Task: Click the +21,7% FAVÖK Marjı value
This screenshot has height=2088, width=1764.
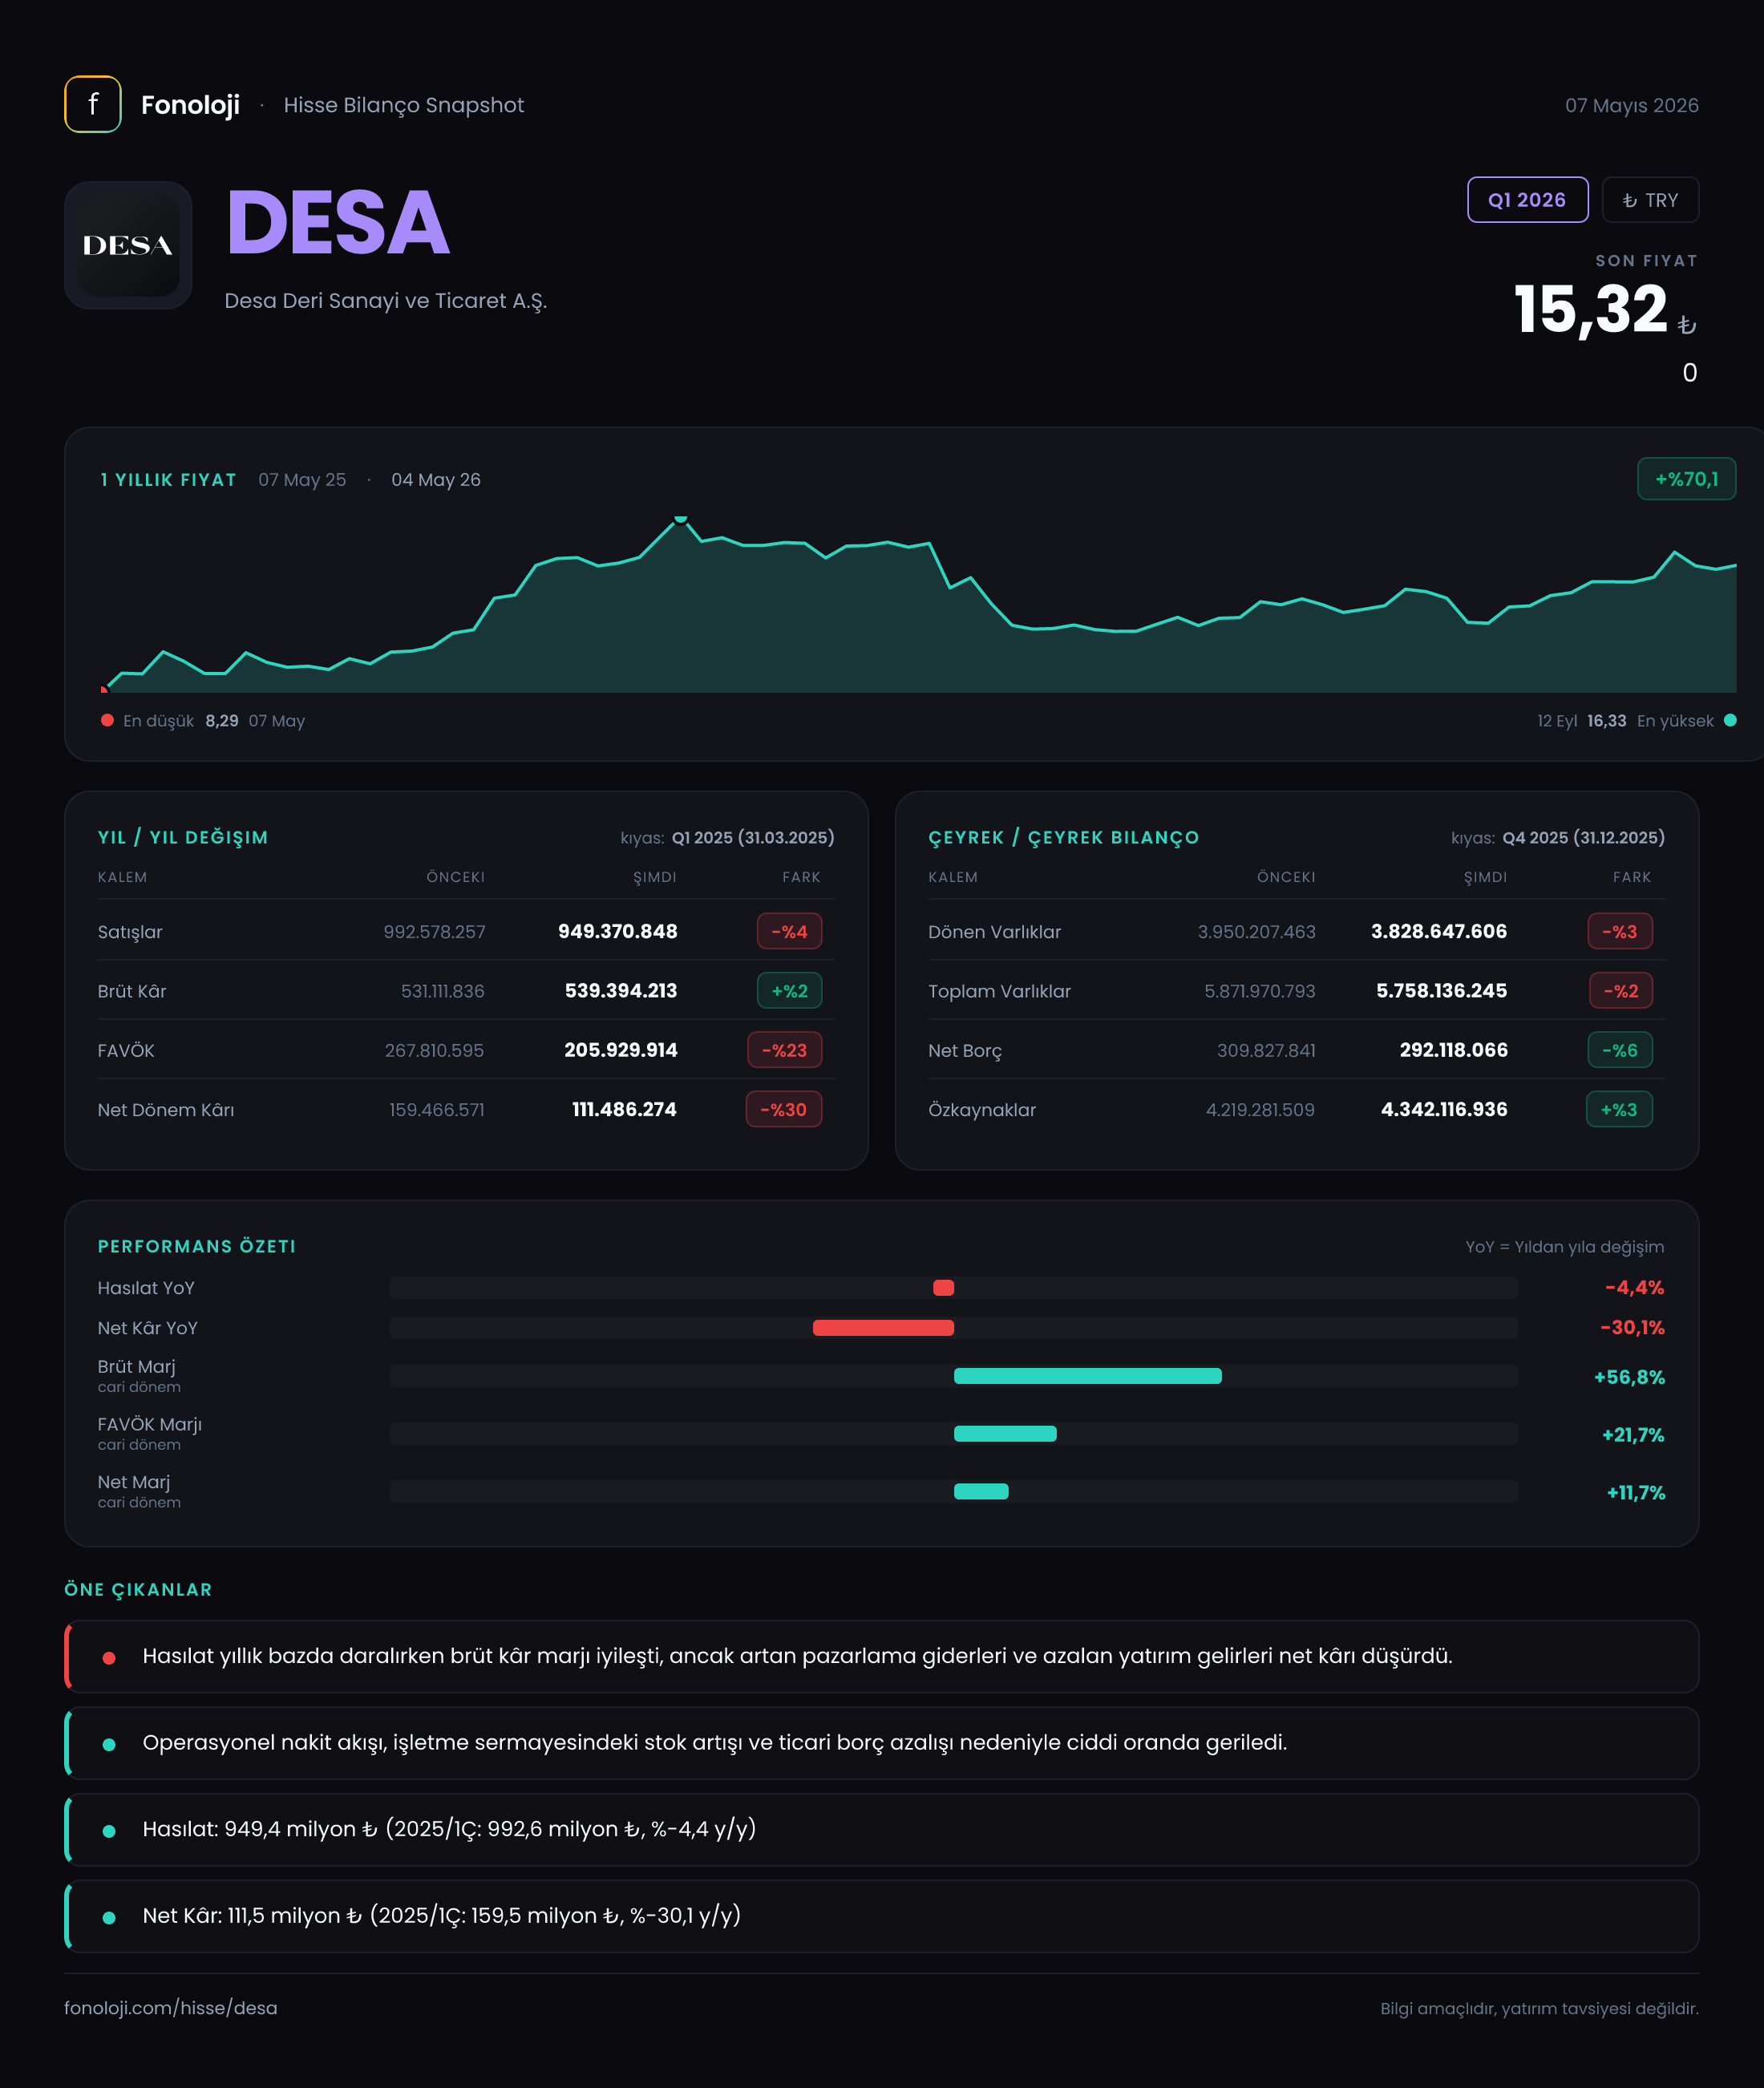Action: click(1633, 1435)
